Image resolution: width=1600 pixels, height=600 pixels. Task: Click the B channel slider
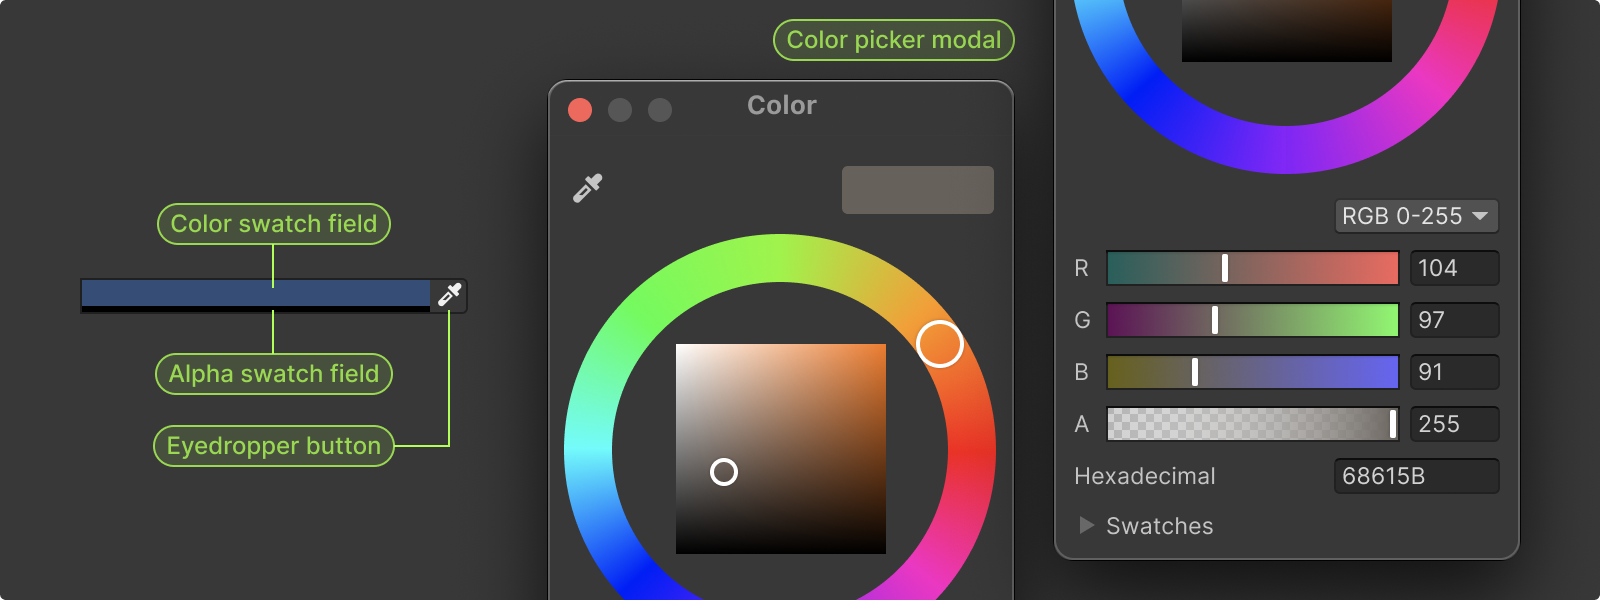pos(1252,372)
